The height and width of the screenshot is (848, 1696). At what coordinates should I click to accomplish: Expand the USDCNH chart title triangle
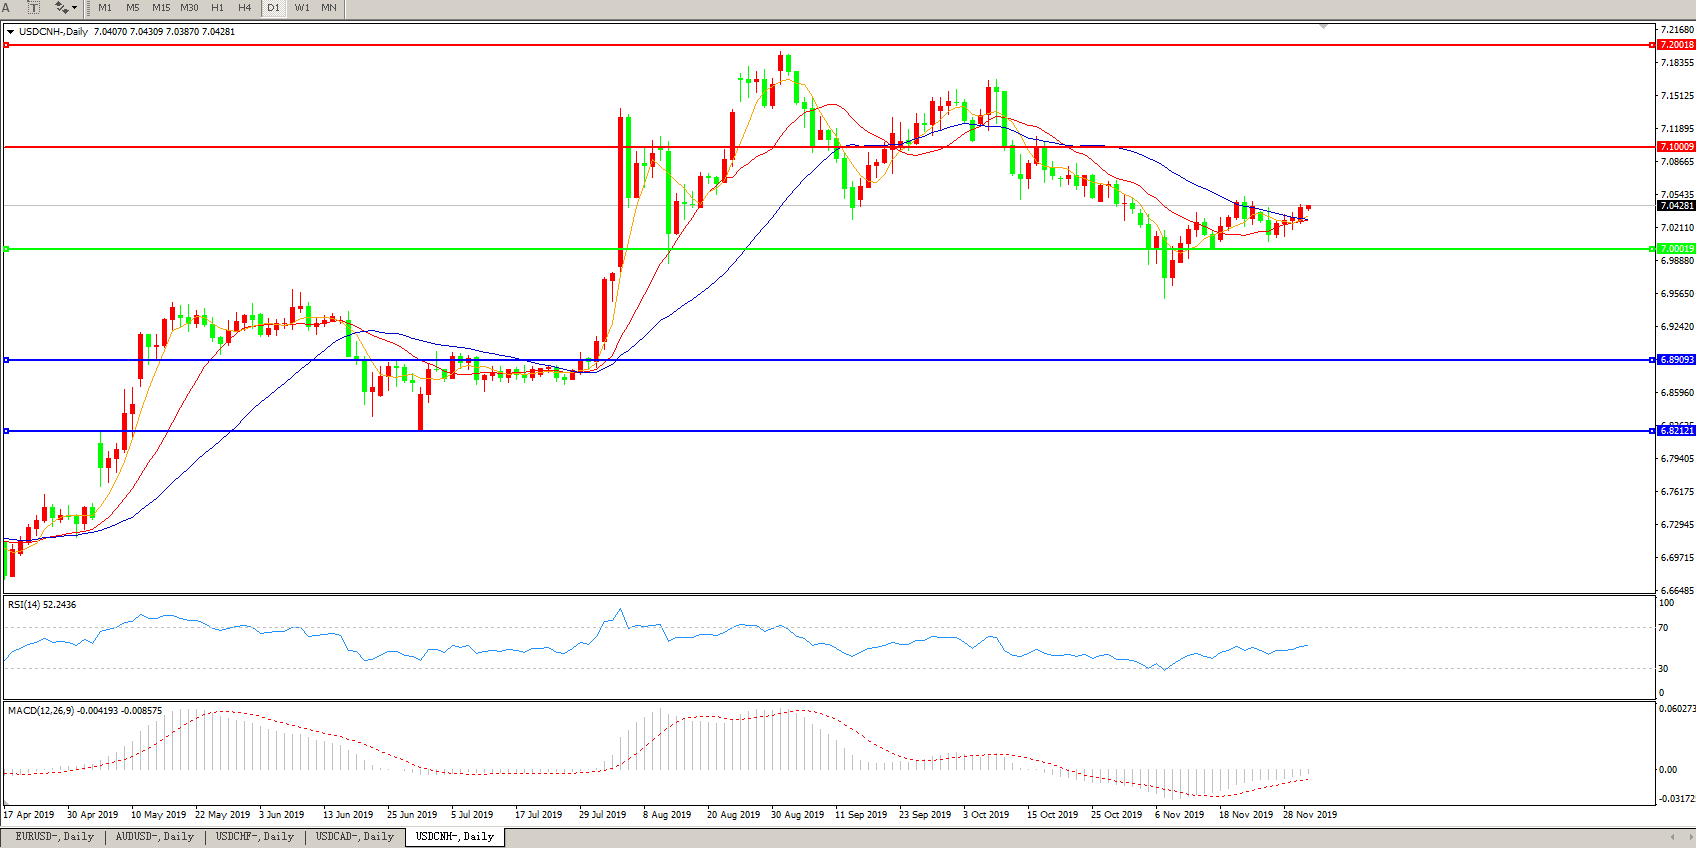10,32
